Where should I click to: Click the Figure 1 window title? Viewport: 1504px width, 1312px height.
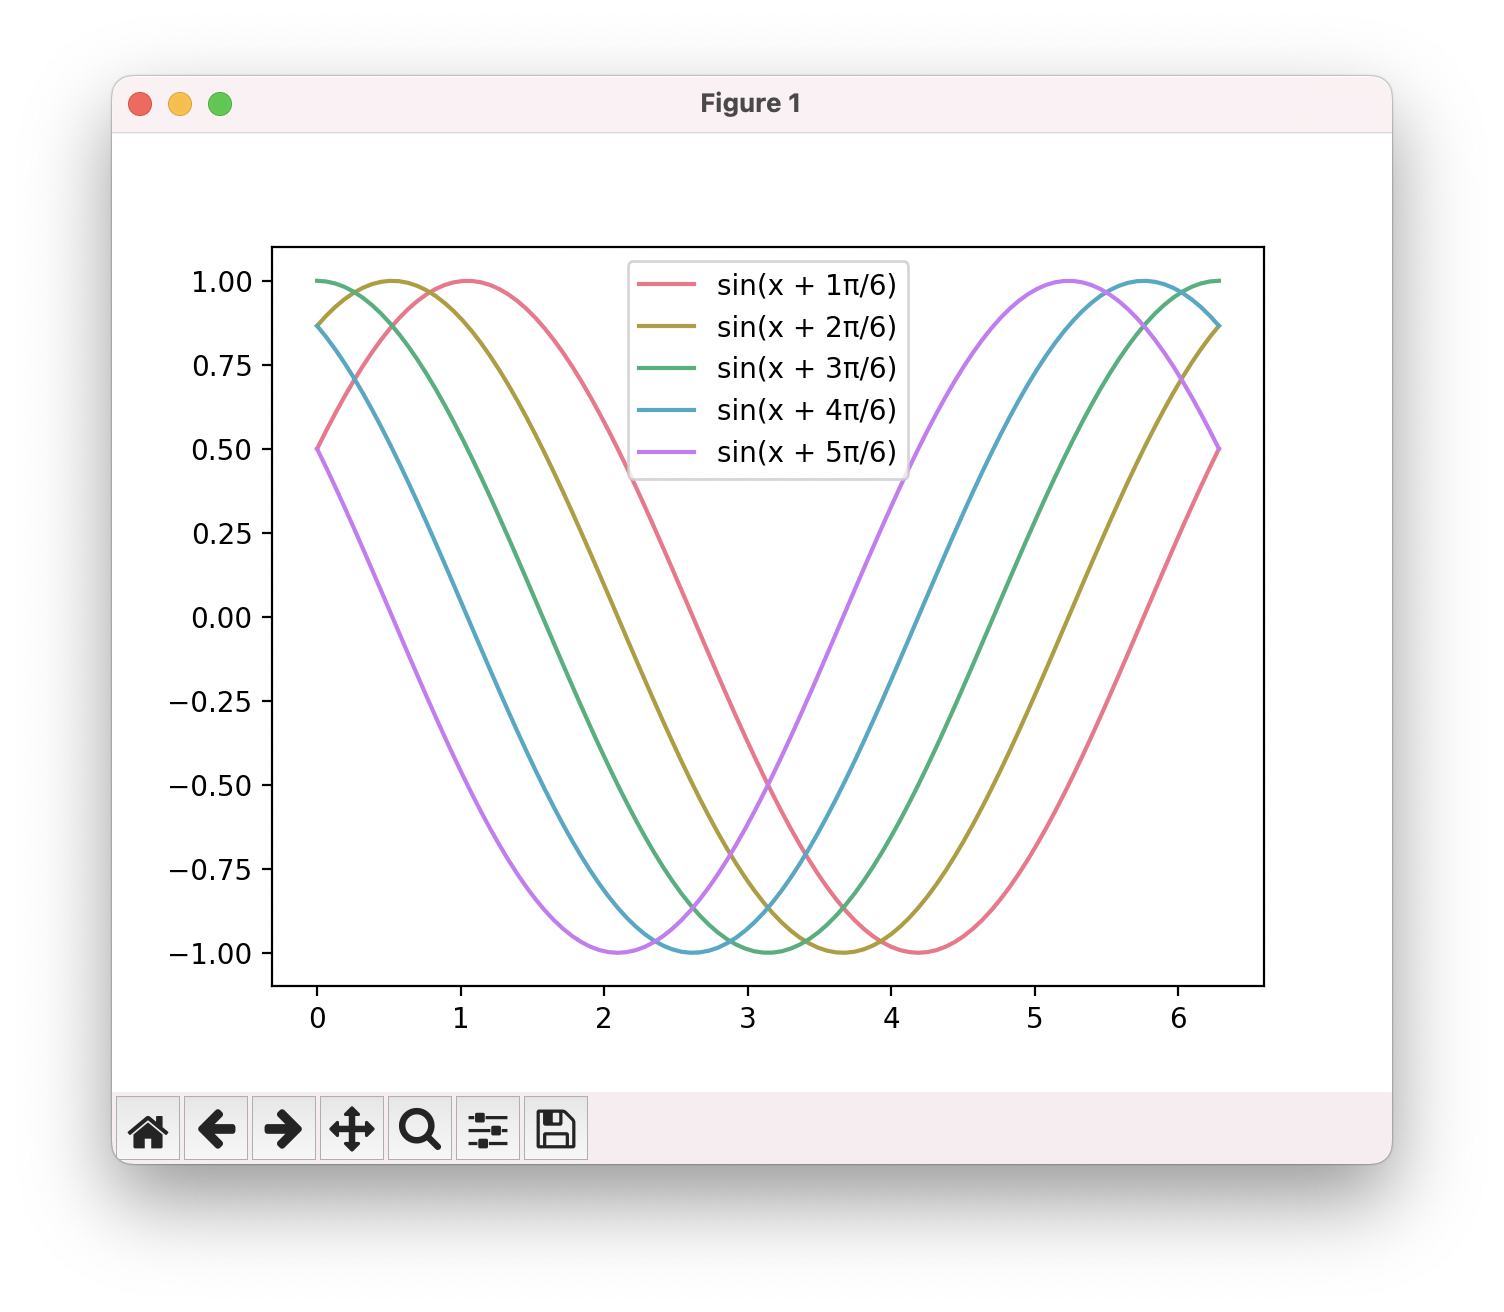751,103
